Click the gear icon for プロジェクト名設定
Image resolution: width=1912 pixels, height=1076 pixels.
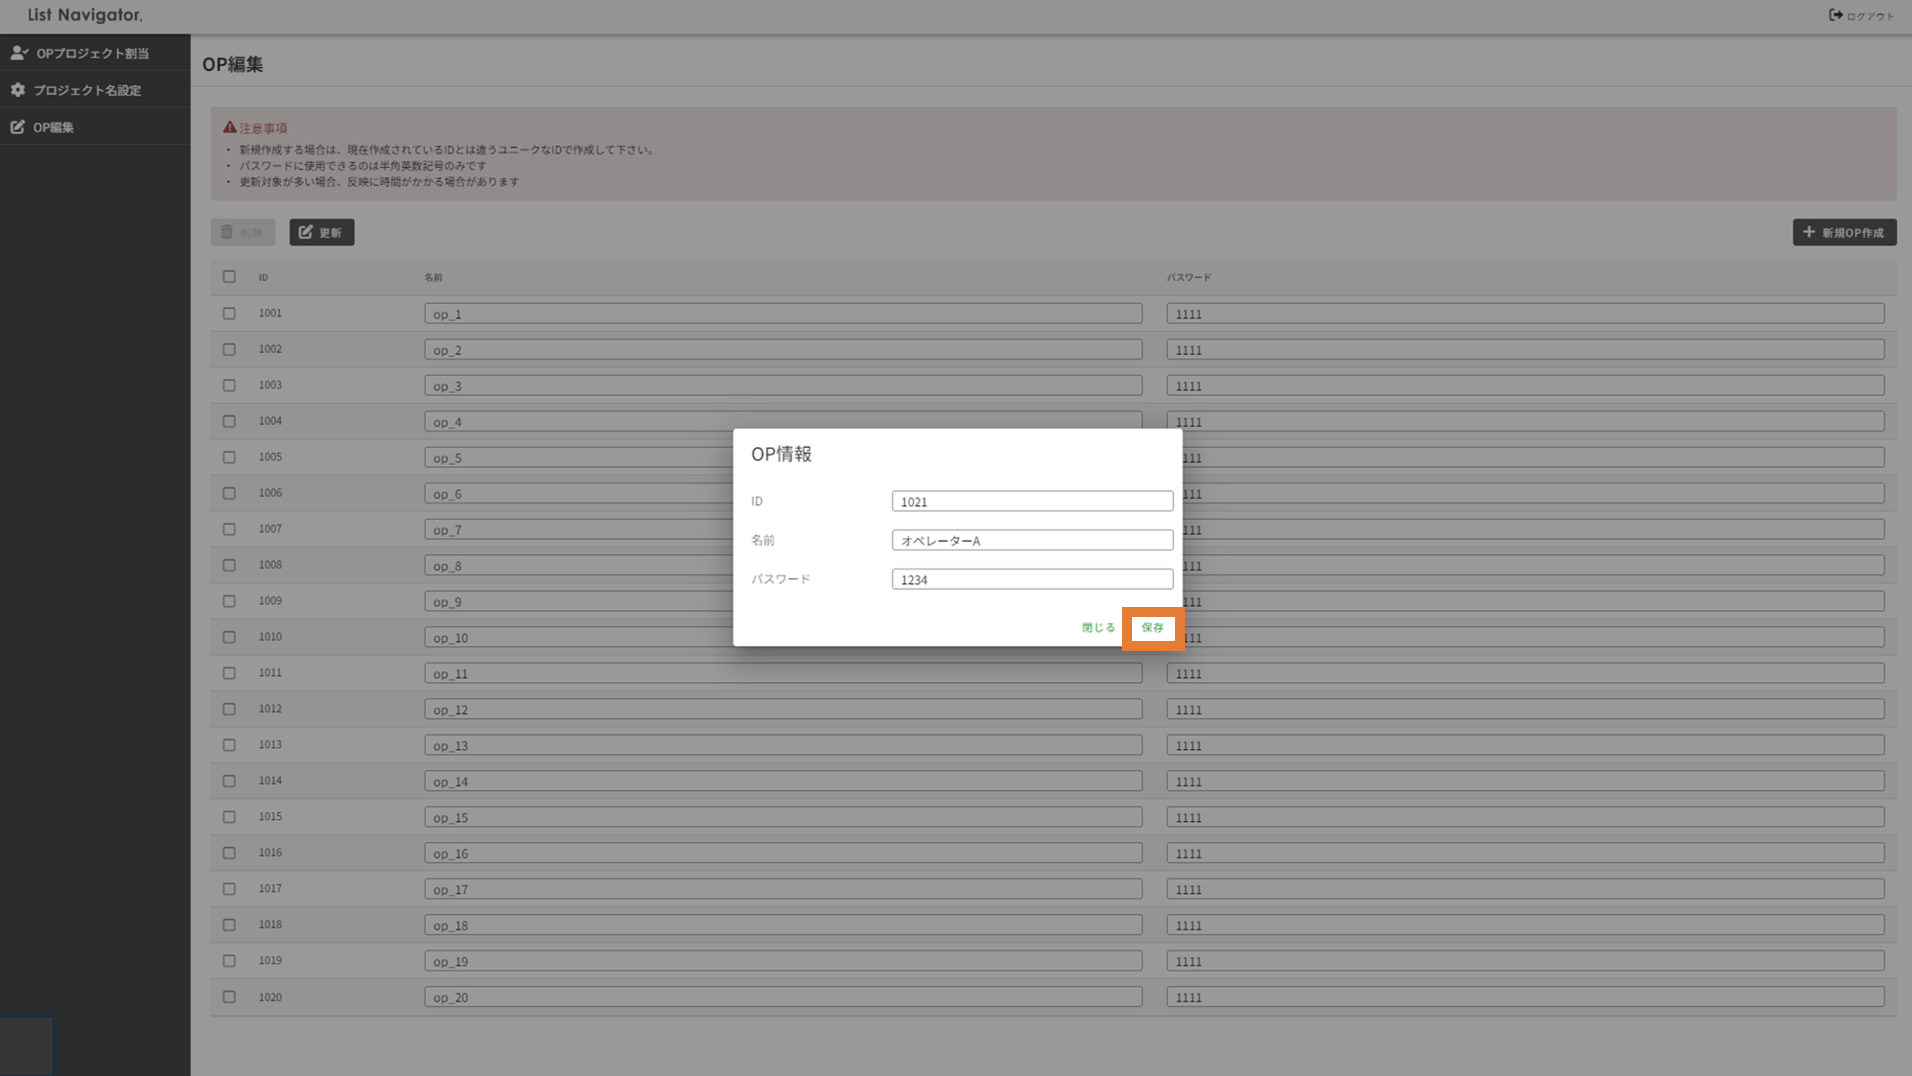point(18,90)
